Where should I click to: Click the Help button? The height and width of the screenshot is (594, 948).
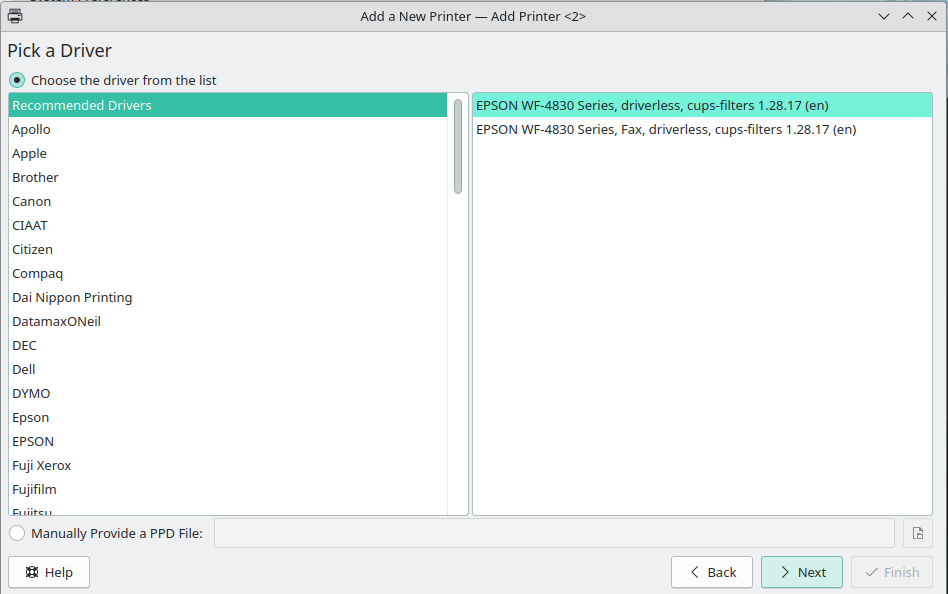click(49, 572)
